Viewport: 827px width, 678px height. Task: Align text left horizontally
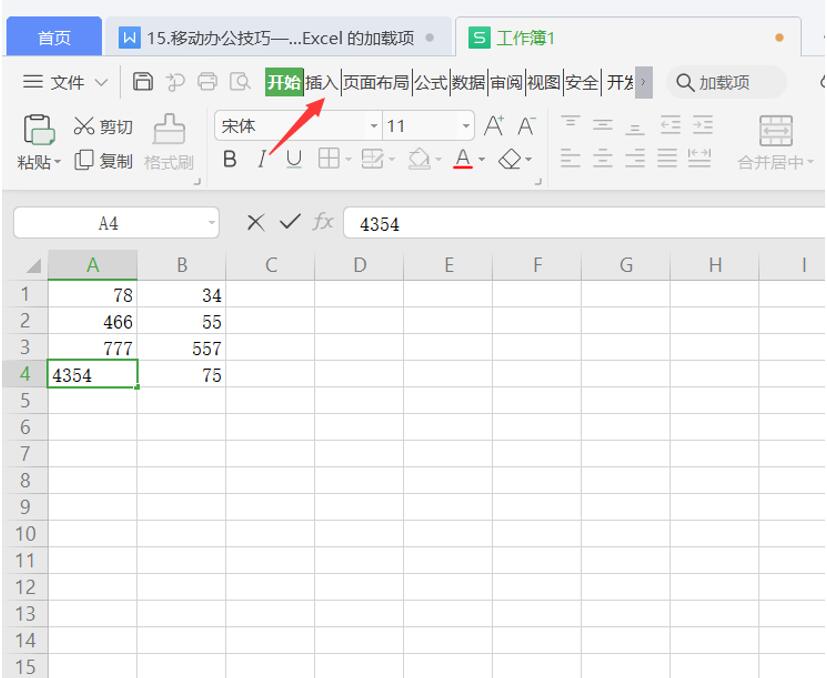[x=570, y=158]
